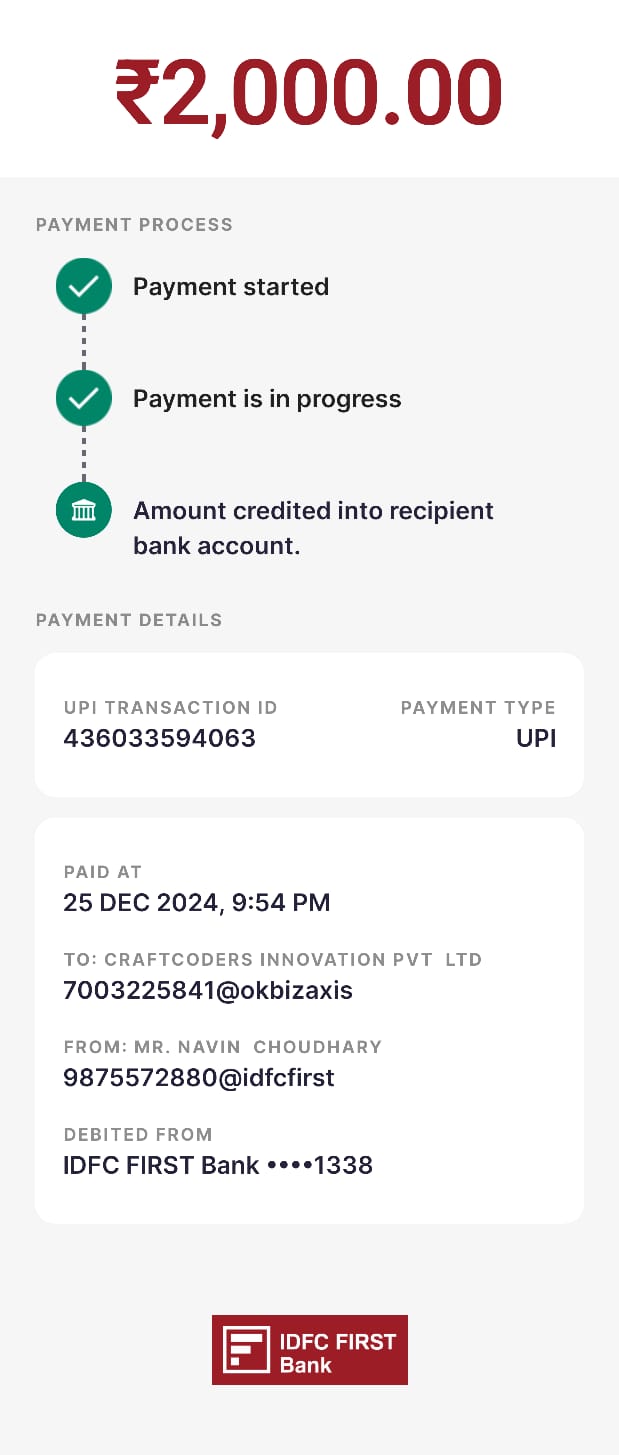Tap the Payment is in progress label
The width and height of the screenshot is (619, 1455).
[267, 399]
